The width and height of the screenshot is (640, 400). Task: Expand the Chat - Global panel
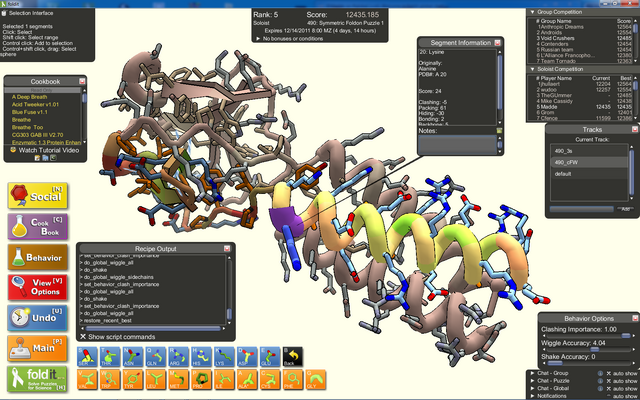[x=532, y=389]
